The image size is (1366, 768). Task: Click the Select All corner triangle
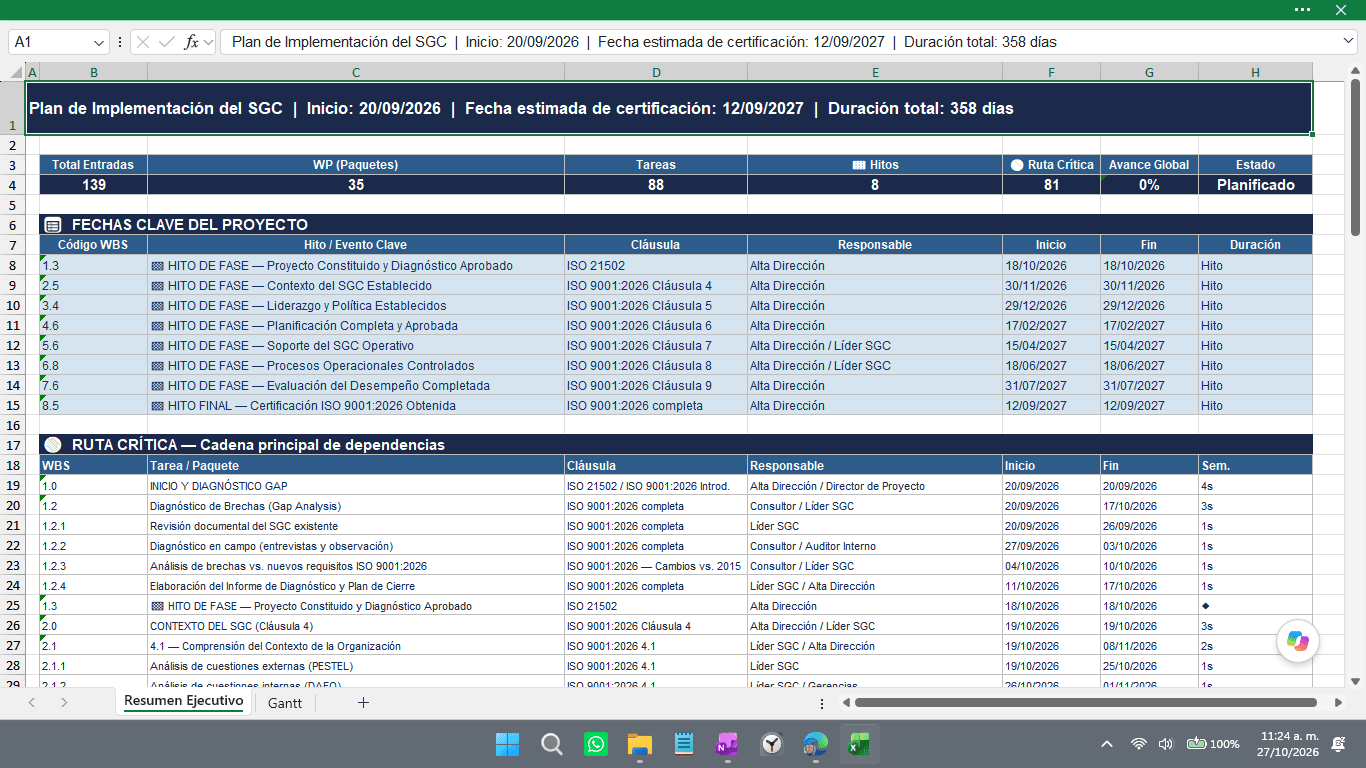[17, 72]
